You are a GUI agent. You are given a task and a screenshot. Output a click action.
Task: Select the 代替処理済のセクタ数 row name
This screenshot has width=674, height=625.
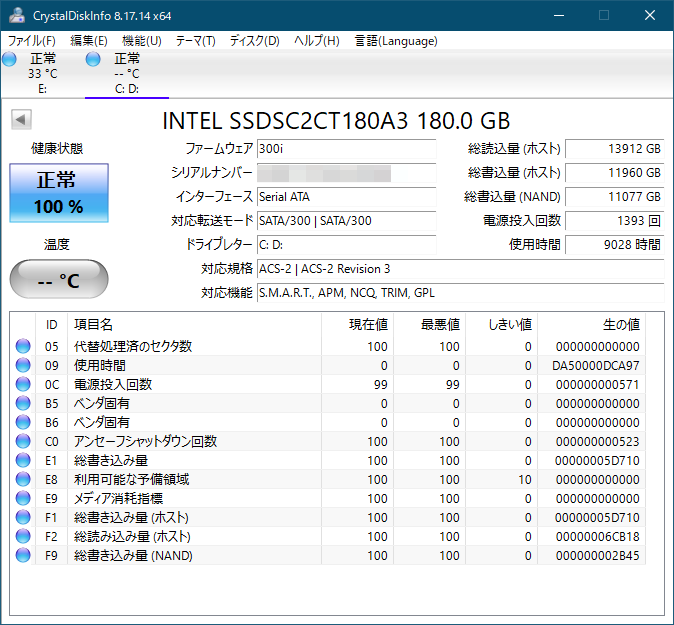tap(133, 346)
